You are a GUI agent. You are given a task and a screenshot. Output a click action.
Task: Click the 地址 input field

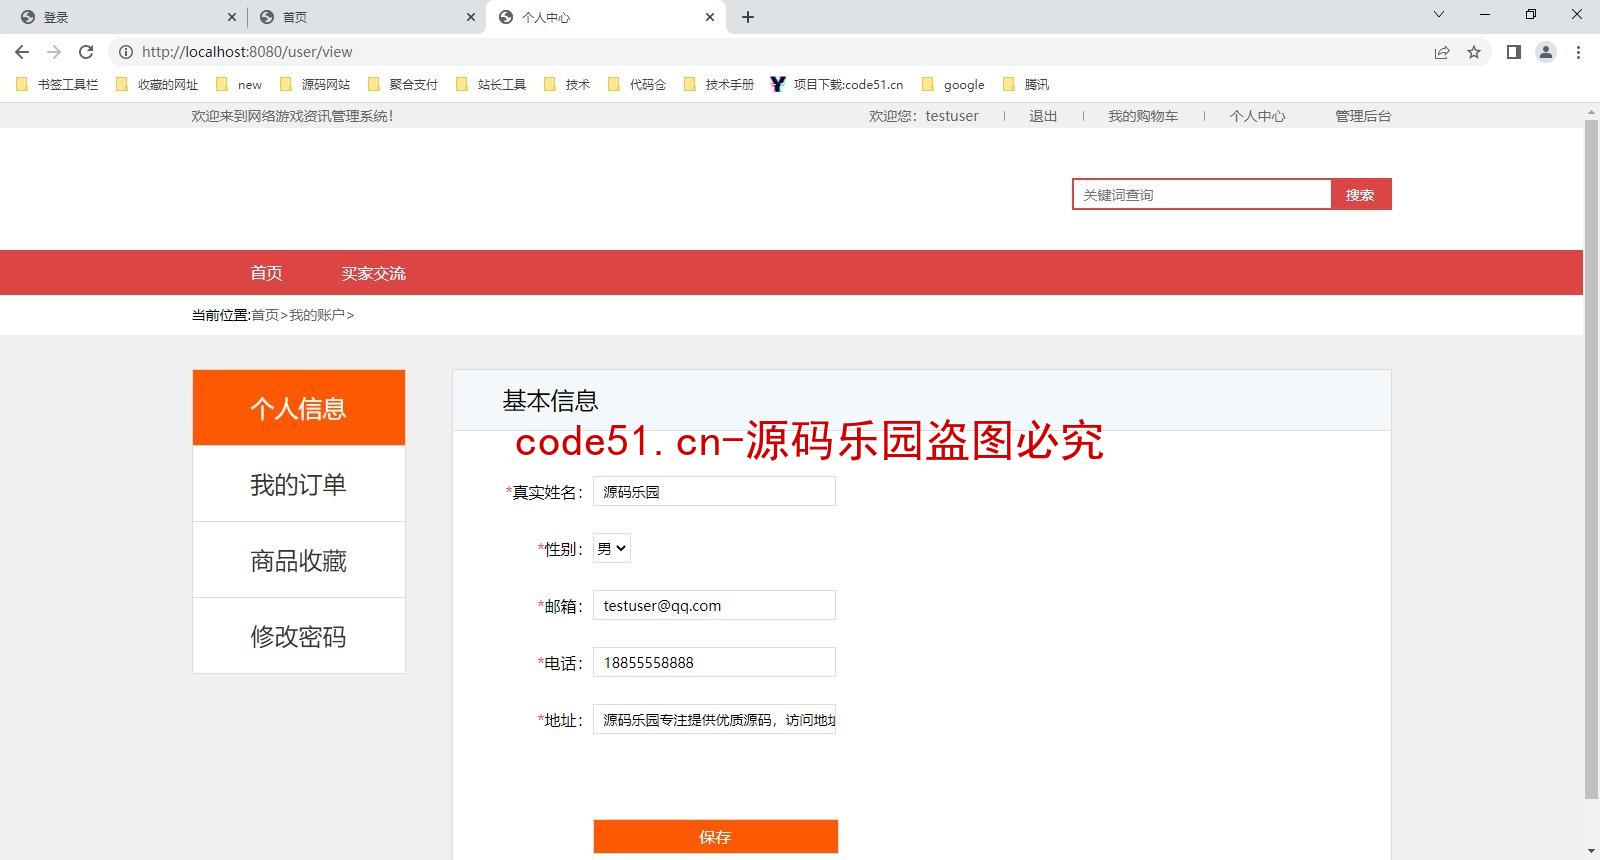pos(714,719)
